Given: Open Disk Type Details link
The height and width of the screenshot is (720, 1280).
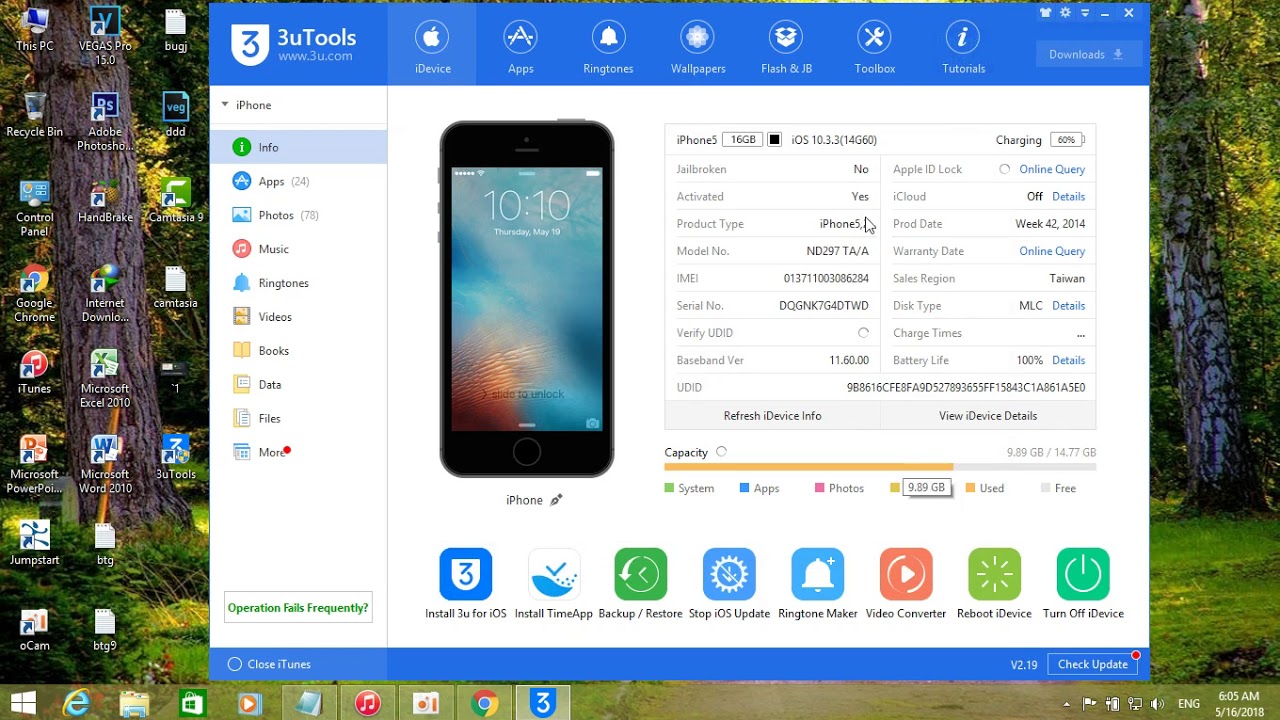Looking at the screenshot, I should [x=1068, y=305].
